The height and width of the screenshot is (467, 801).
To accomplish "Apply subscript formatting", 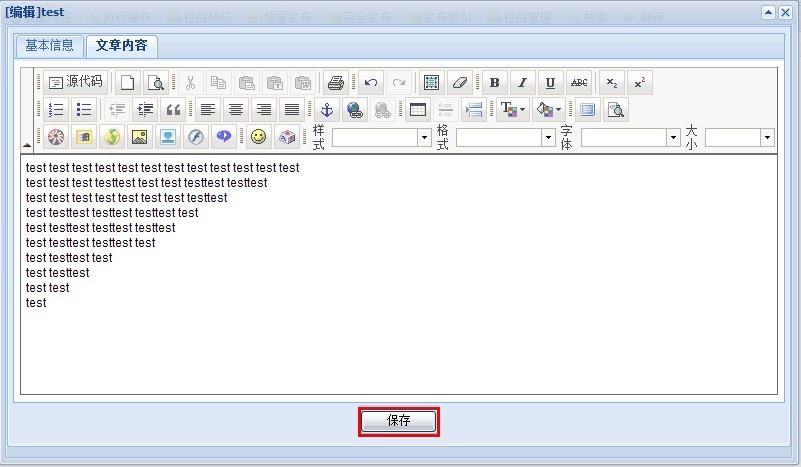I will pos(612,83).
